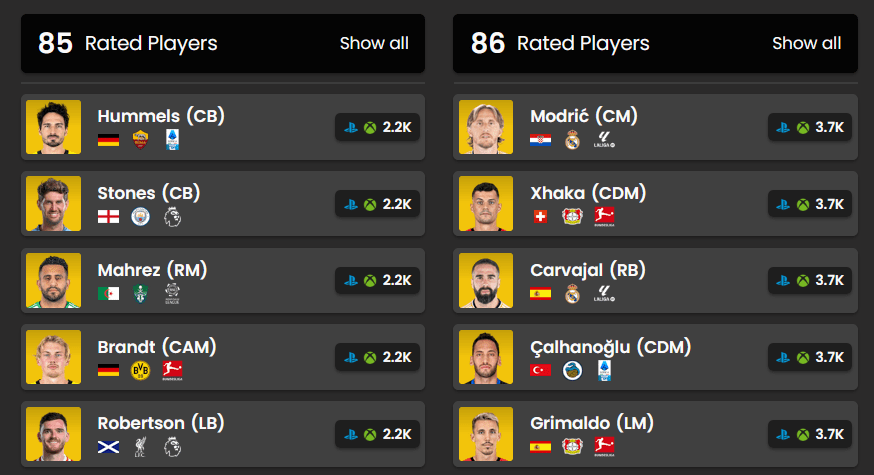The width and height of the screenshot is (874, 475).
Task: Click the Germany flag icon under Hummels
Action: click(x=108, y=139)
